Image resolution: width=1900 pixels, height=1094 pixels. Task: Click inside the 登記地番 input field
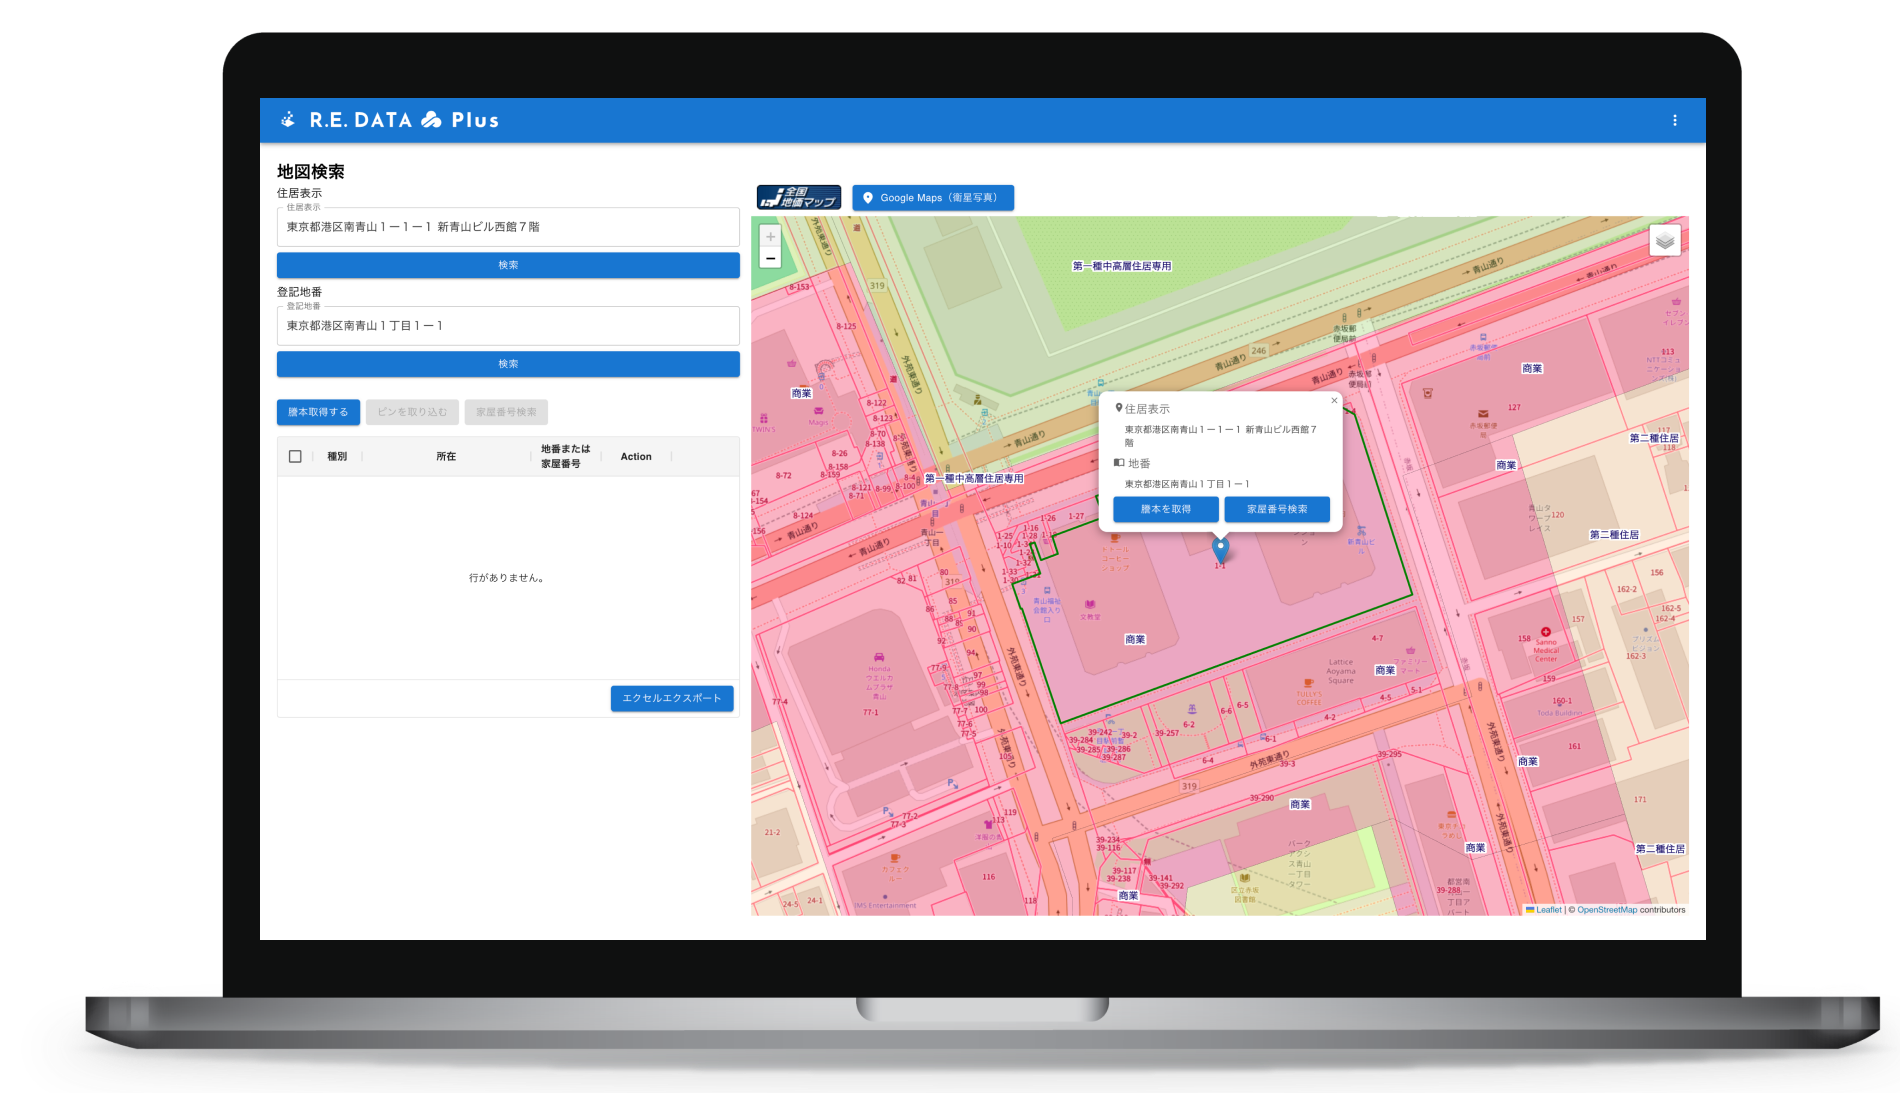pyautogui.click(x=508, y=326)
